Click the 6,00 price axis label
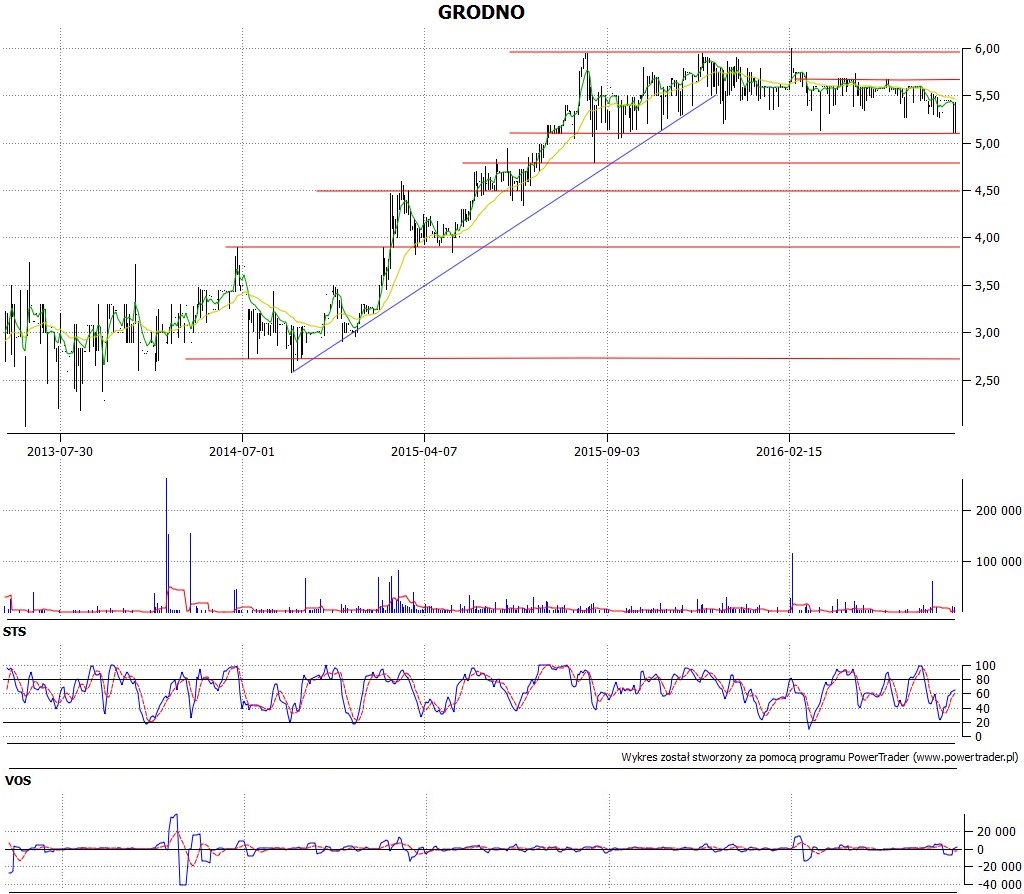 click(x=987, y=49)
